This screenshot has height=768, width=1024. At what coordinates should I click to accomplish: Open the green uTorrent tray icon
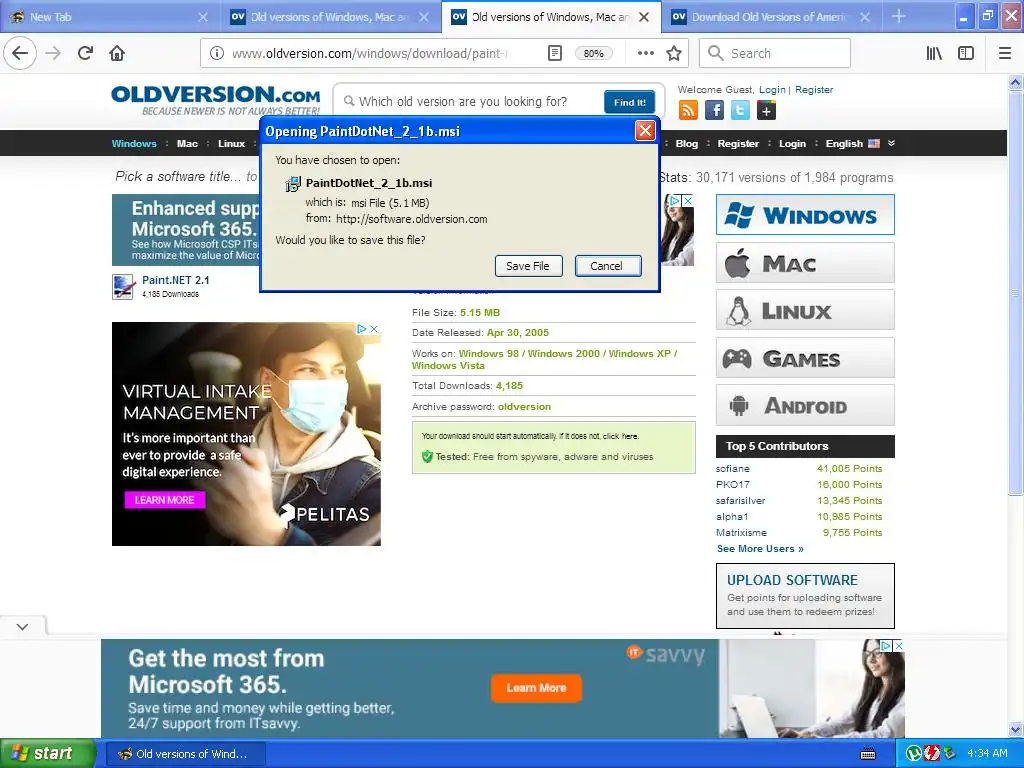(x=914, y=754)
